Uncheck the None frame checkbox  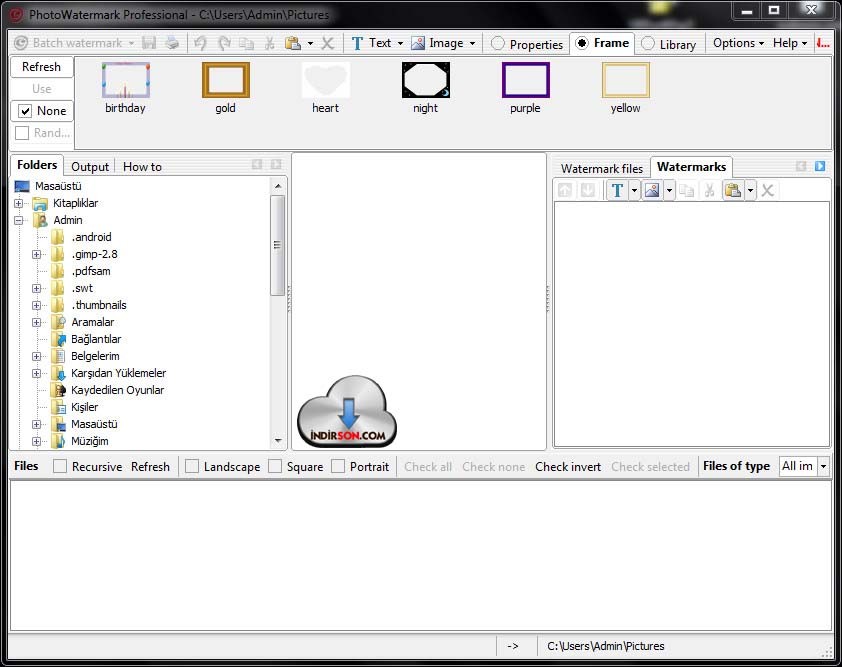point(25,111)
